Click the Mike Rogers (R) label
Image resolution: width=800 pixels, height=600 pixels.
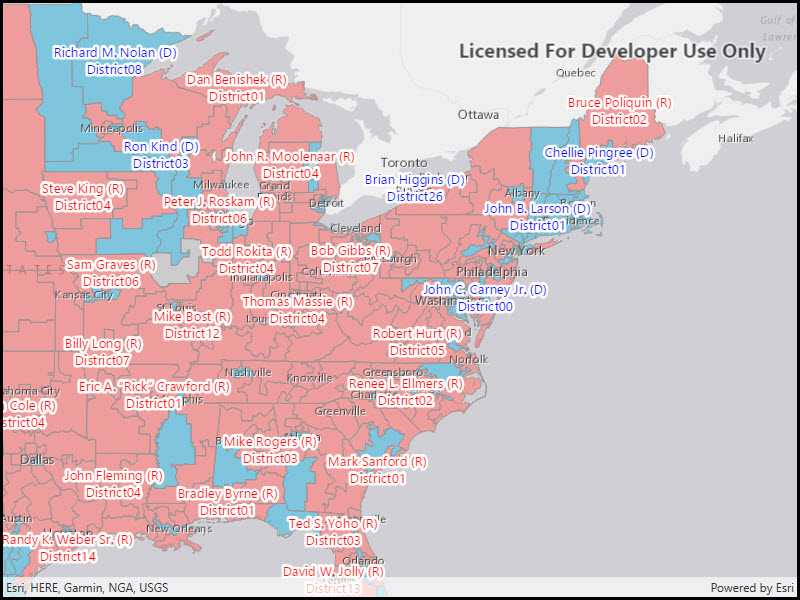pos(270,441)
